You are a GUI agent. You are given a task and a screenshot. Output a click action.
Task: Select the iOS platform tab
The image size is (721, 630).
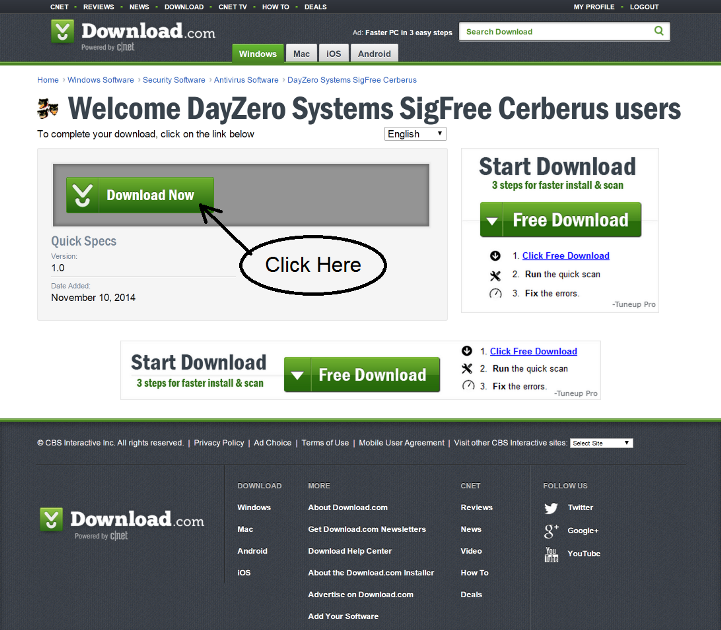point(333,53)
